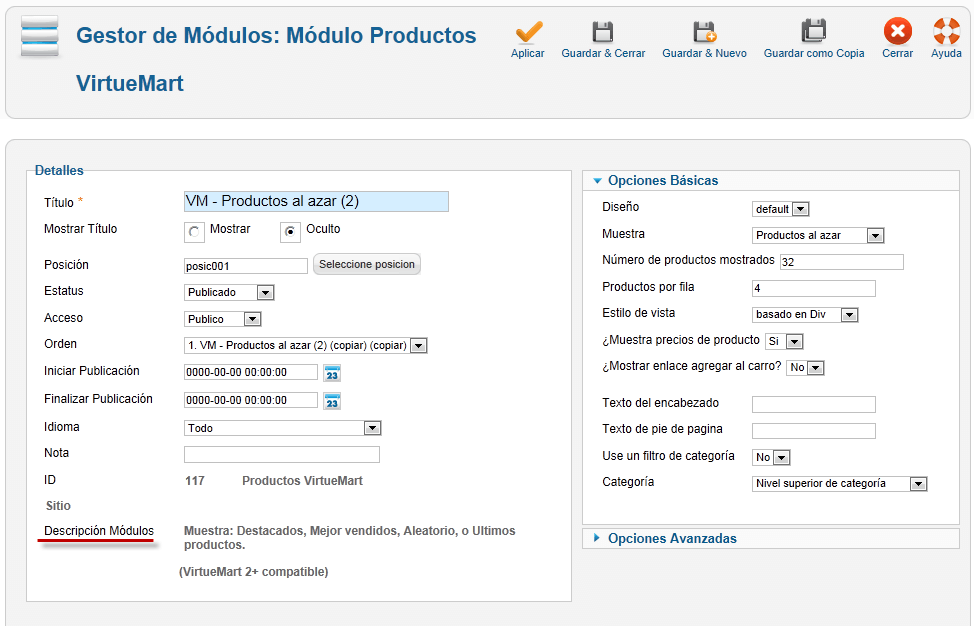Click the Guardar & Cerrar label
The image size is (974, 626).
pyautogui.click(x=603, y=53)
